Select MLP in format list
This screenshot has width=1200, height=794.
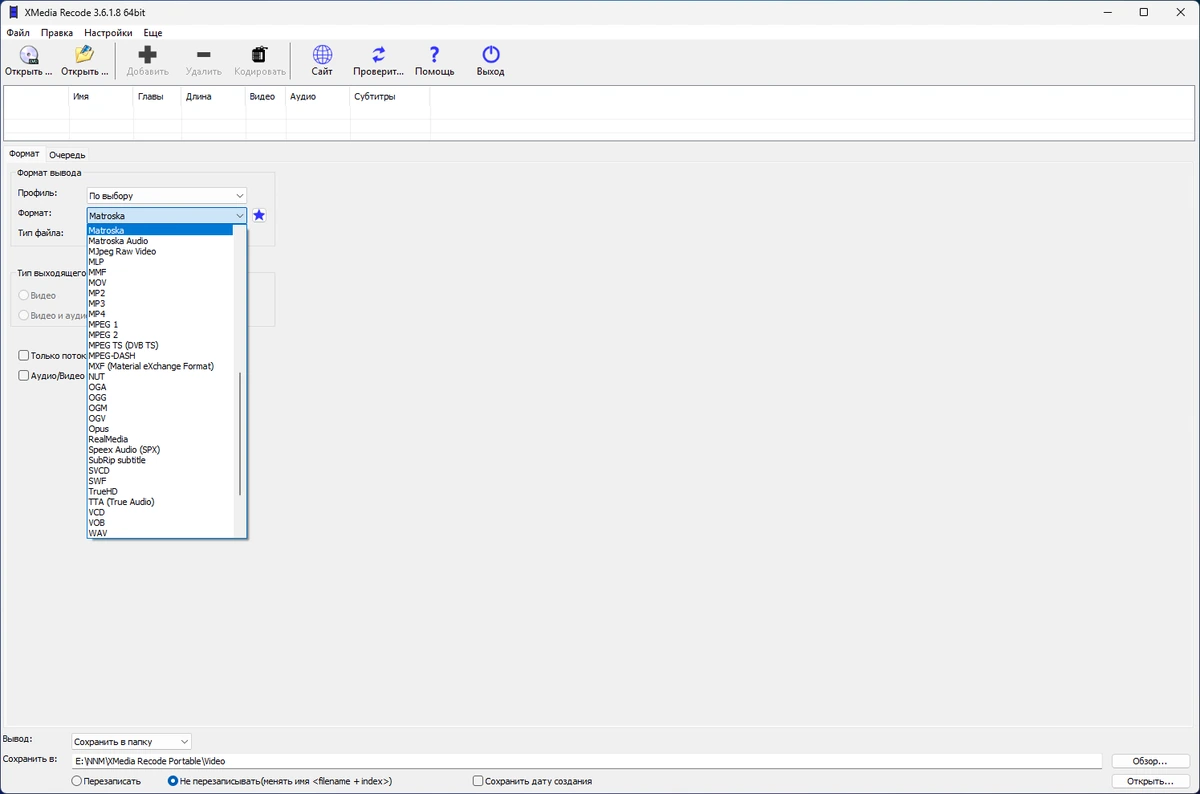tap(160, 262)
